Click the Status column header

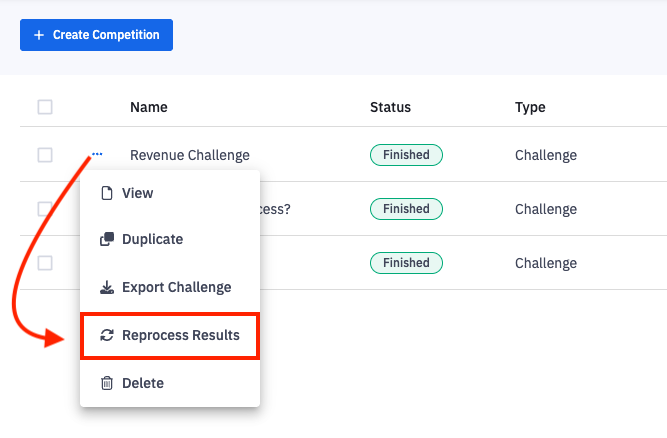click(x=390, y=107)
